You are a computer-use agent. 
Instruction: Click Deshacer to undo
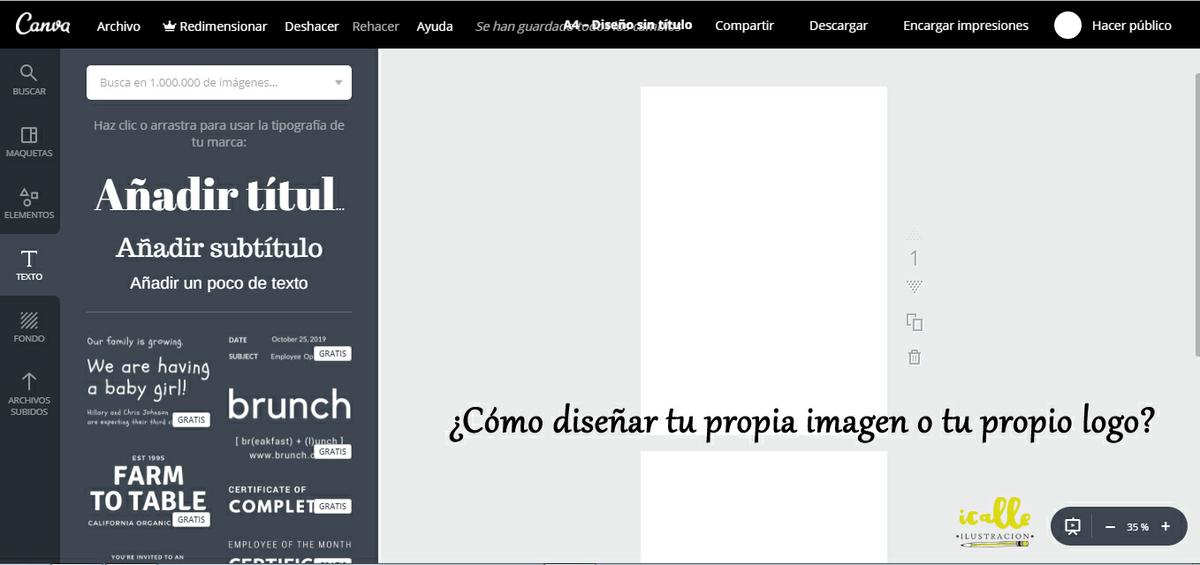click(x=311, y=26)
